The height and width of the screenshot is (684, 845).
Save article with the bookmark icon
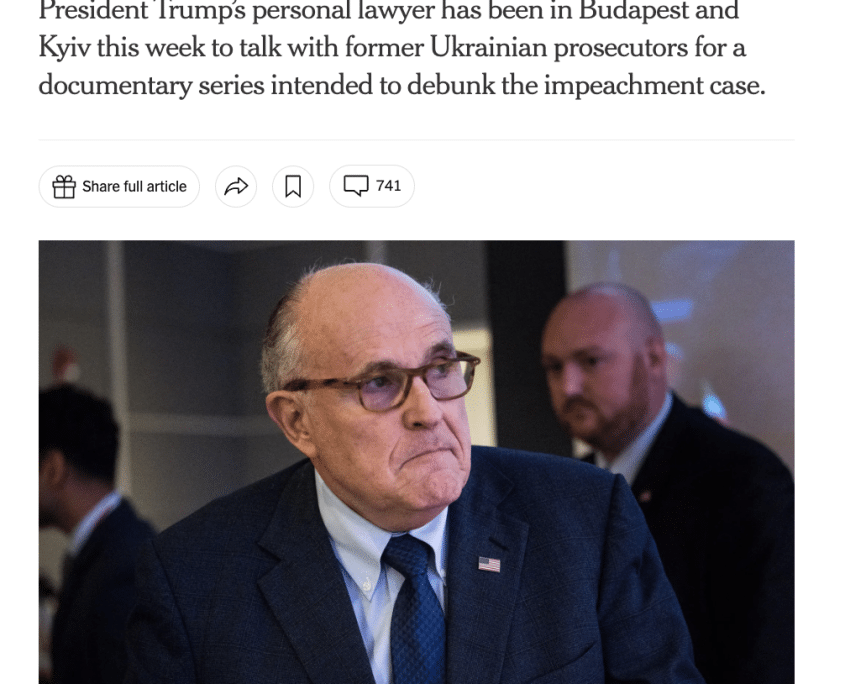click(x=293, y=186)
